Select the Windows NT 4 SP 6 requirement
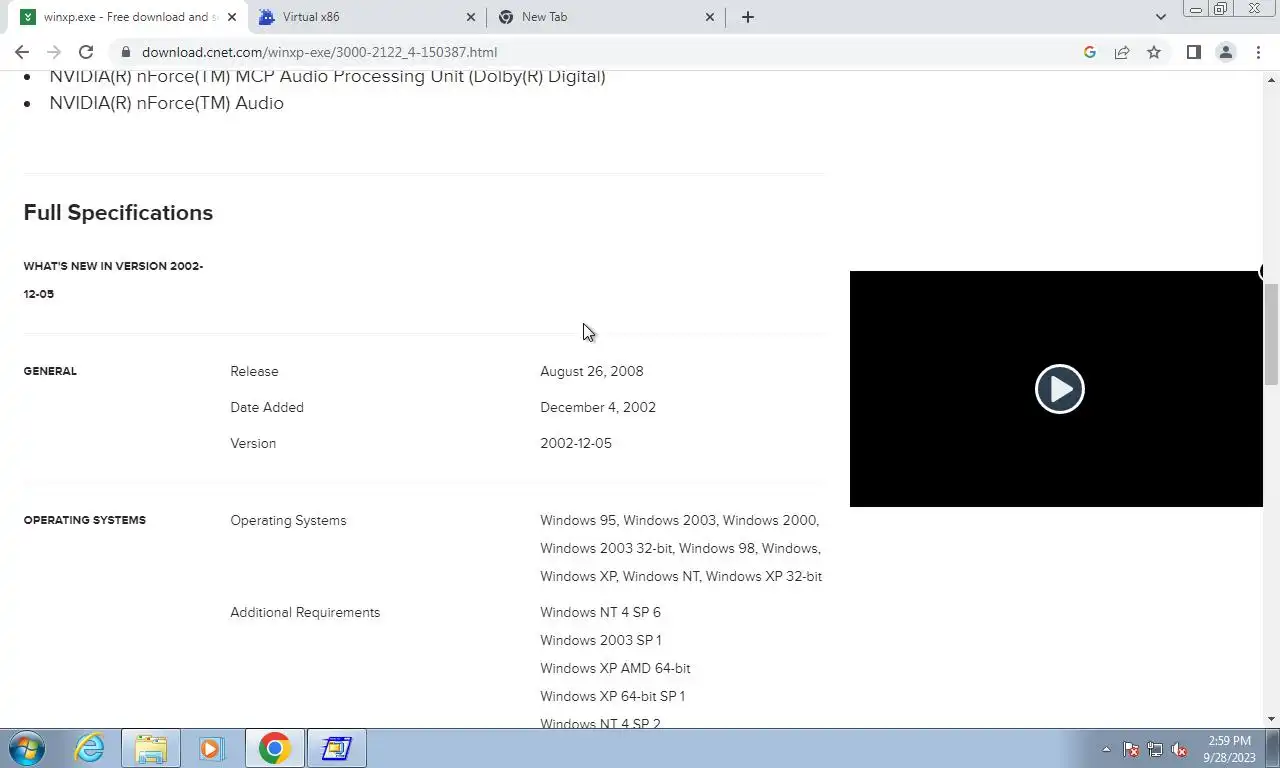1280x768 pixels. (x=600, y=612)
